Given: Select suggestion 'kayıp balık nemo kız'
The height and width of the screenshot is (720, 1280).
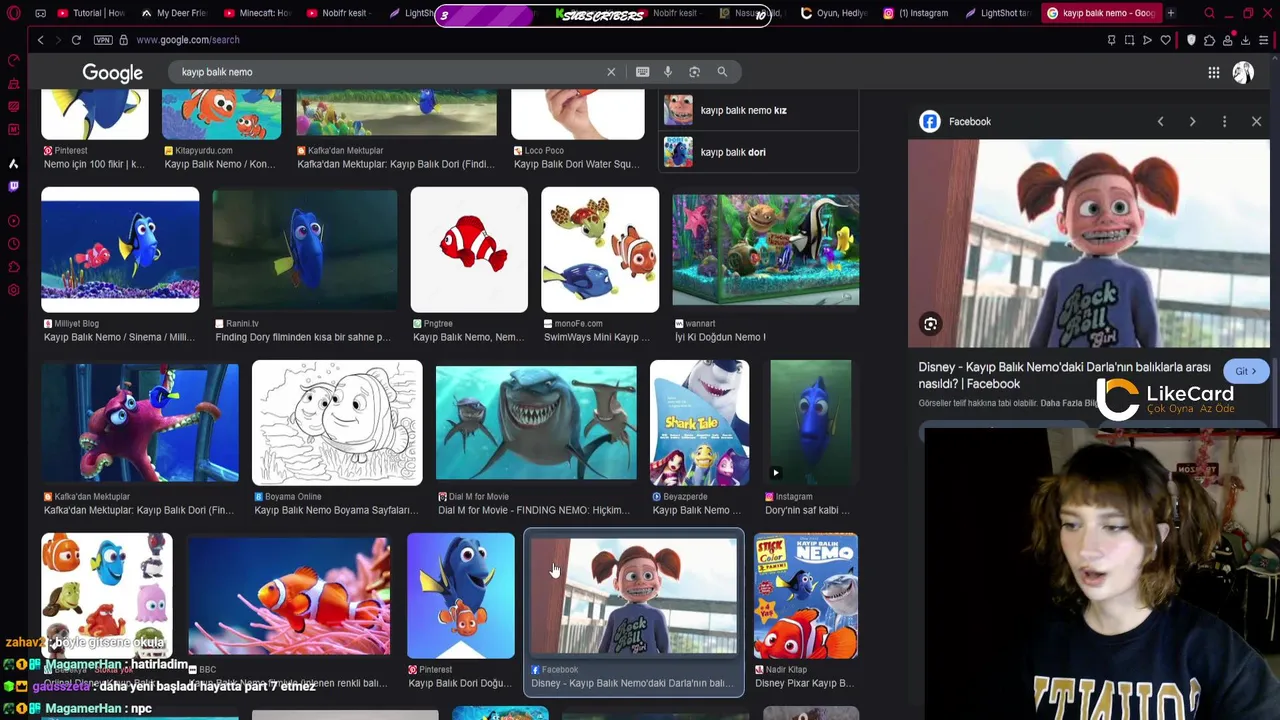Looking at the screenshot, I should coord(759,110).
